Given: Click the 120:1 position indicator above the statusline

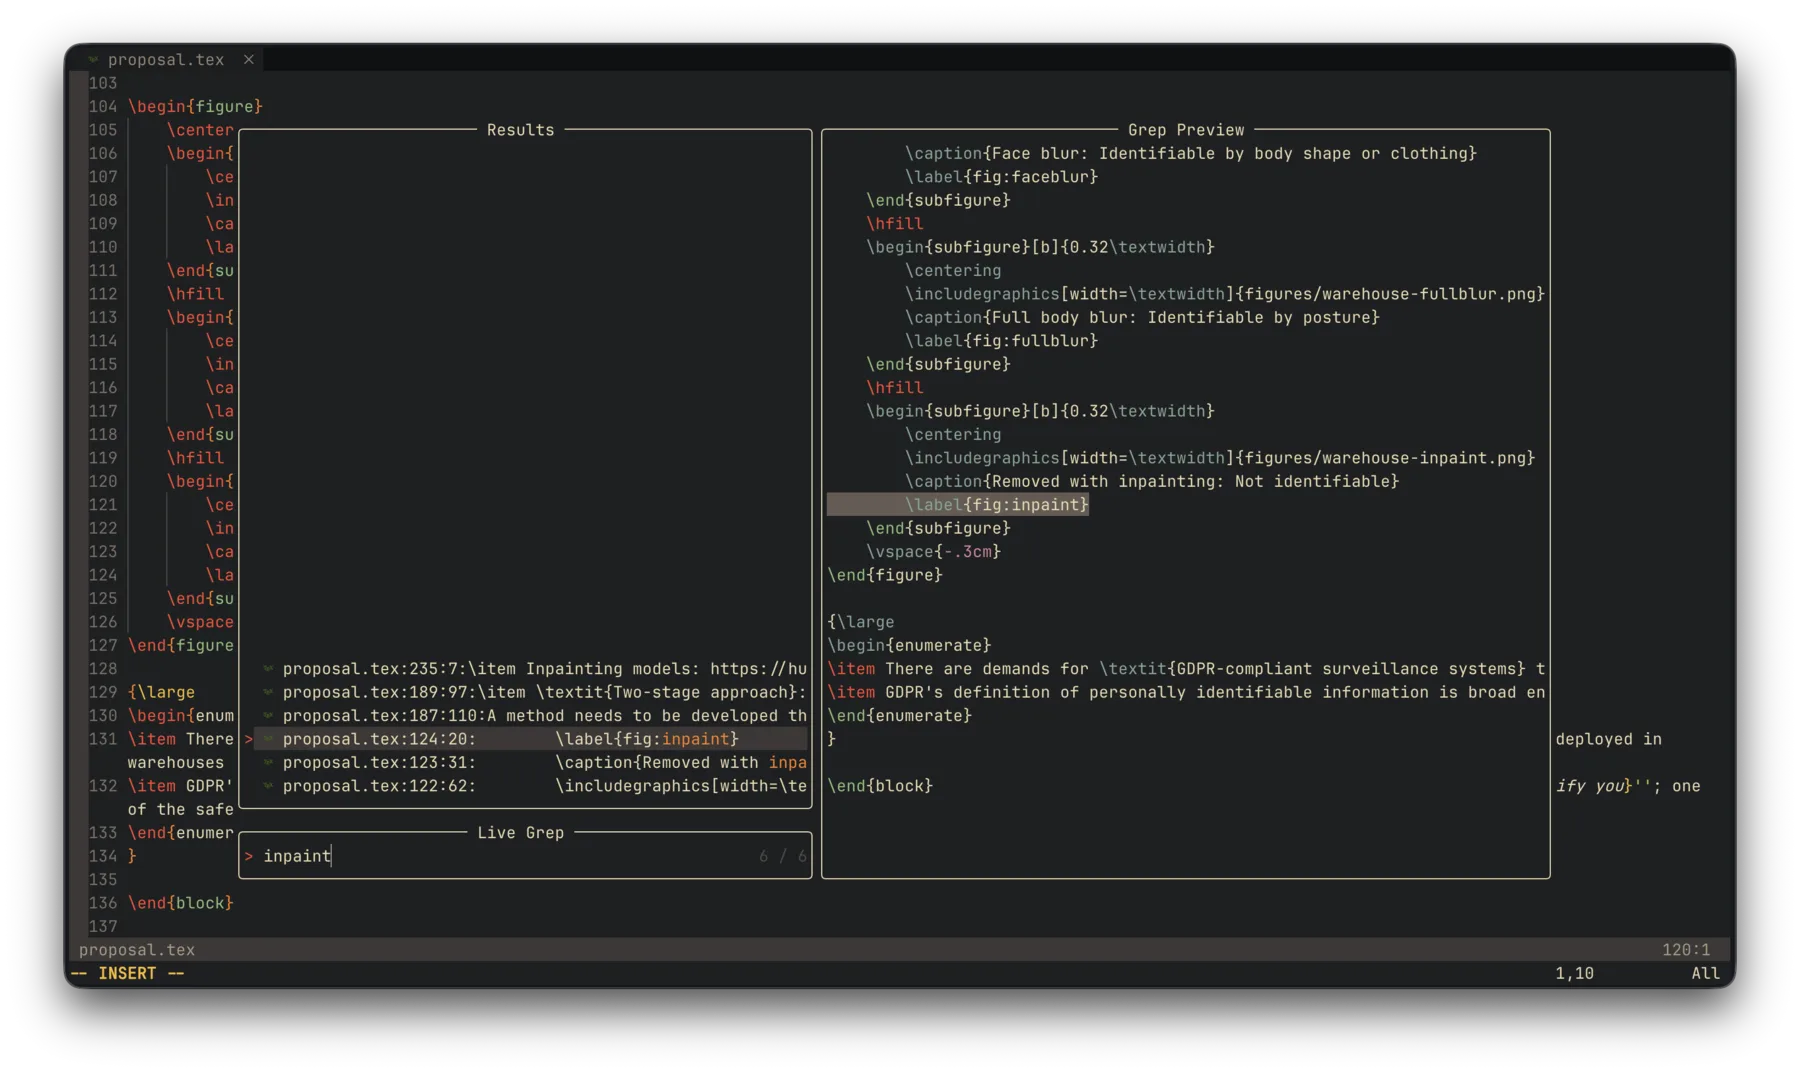Looking at the screenshot, I should [1686, 949].
